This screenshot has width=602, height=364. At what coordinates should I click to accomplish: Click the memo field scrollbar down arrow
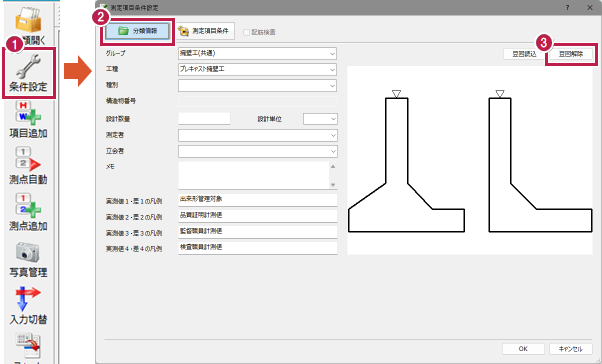pos(333,185)
